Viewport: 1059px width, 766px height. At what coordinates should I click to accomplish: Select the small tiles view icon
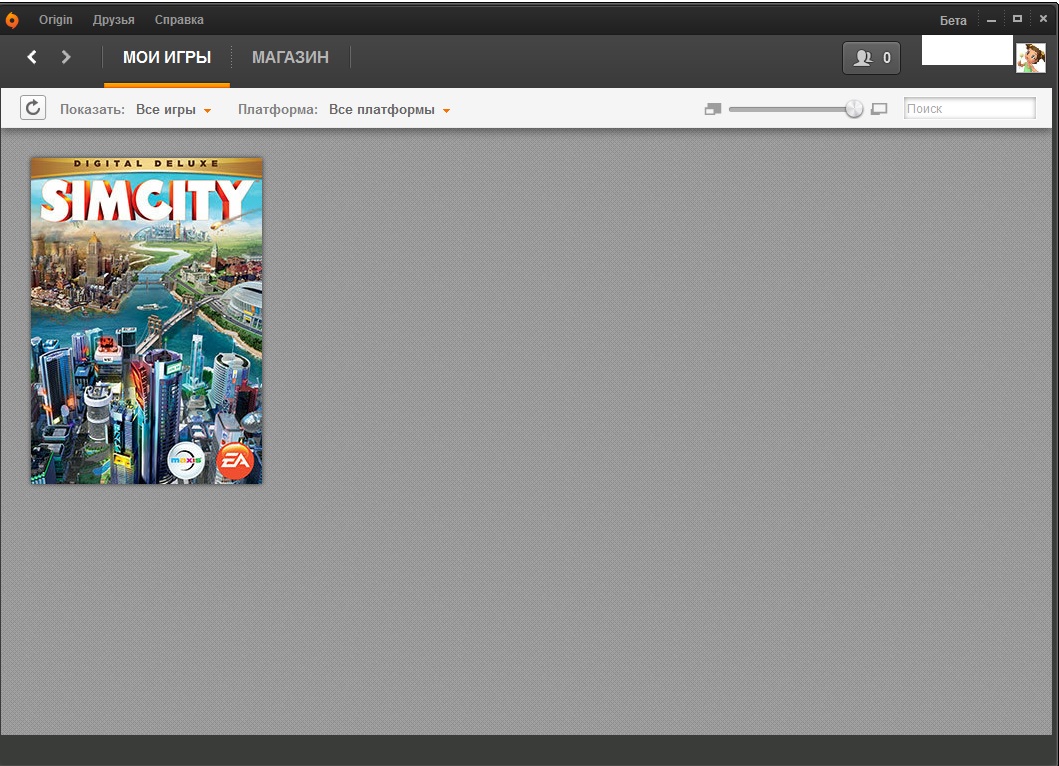click(713, 109)
